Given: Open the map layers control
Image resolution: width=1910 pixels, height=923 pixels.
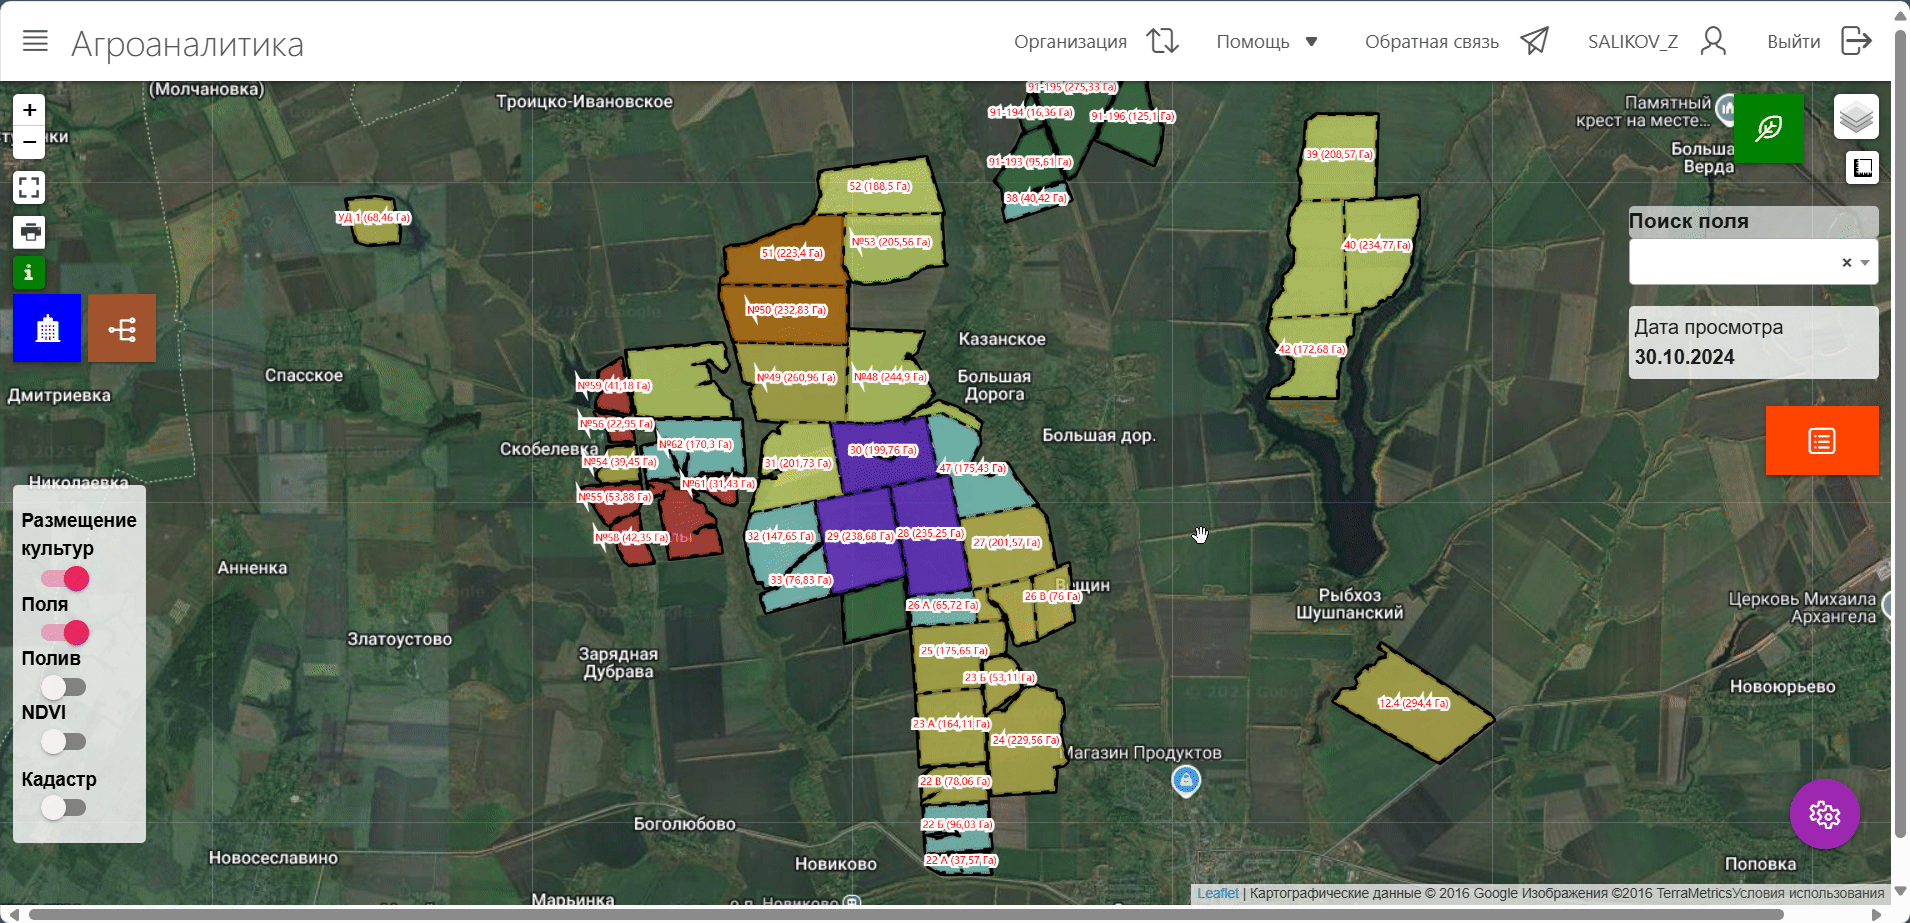Looking at the screenshot, I should (1856, 118).
